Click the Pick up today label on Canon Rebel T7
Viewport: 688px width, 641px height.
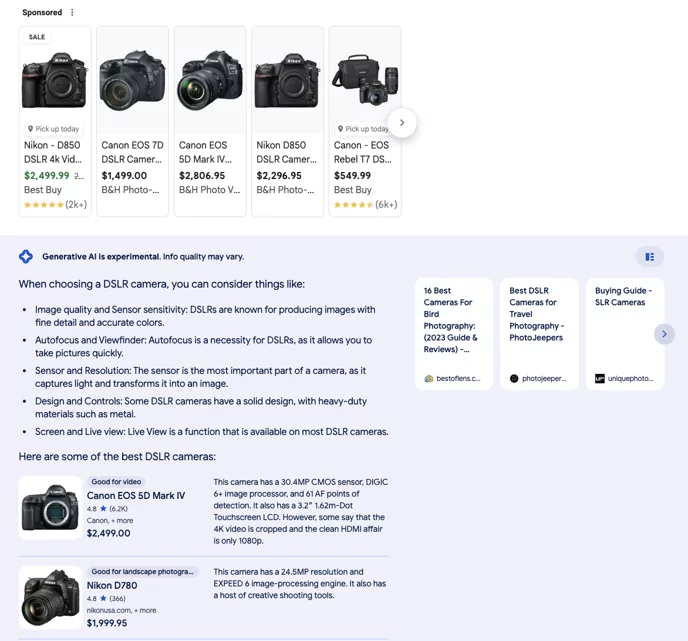[362, 129]
